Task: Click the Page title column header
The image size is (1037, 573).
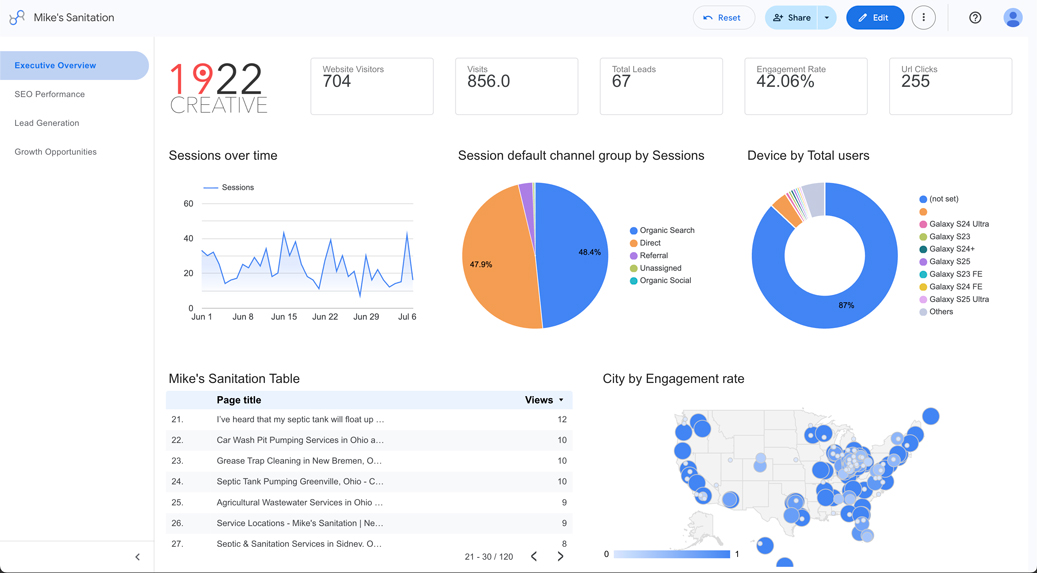Action: (x=239, y=400)
